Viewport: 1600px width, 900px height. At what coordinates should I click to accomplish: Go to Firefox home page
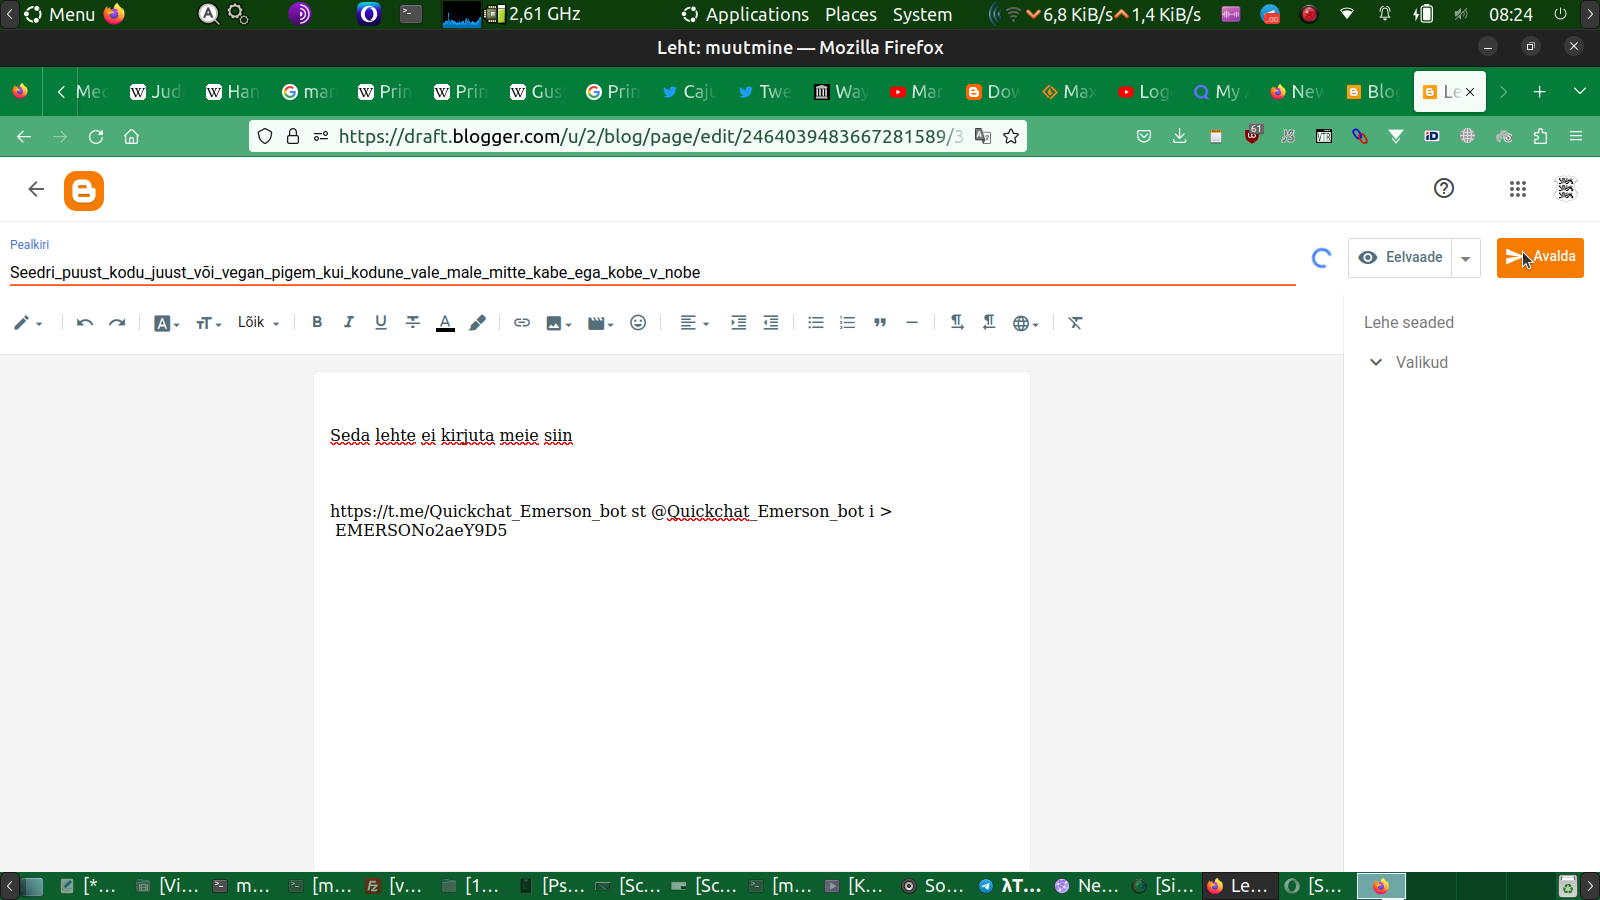coord(131,137)
